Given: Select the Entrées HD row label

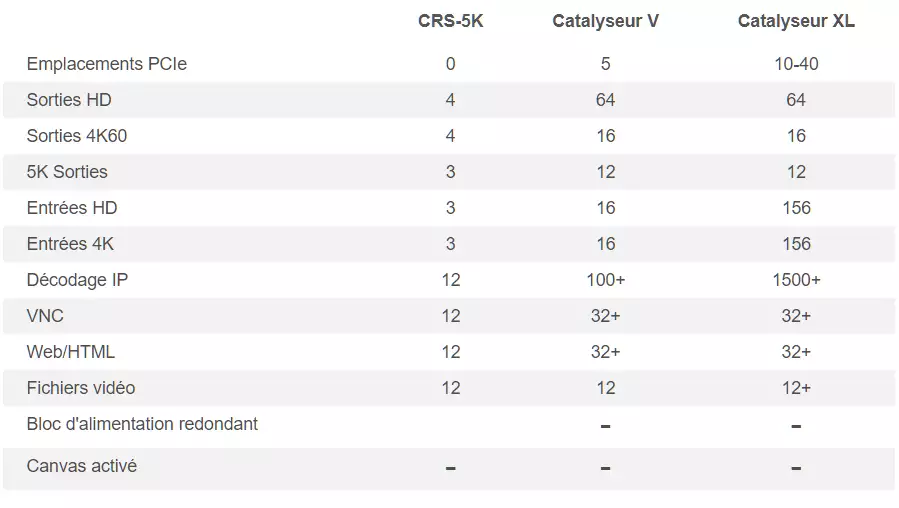Looking at the screenshot, I should pyautogui.click(x=72, y=208).
